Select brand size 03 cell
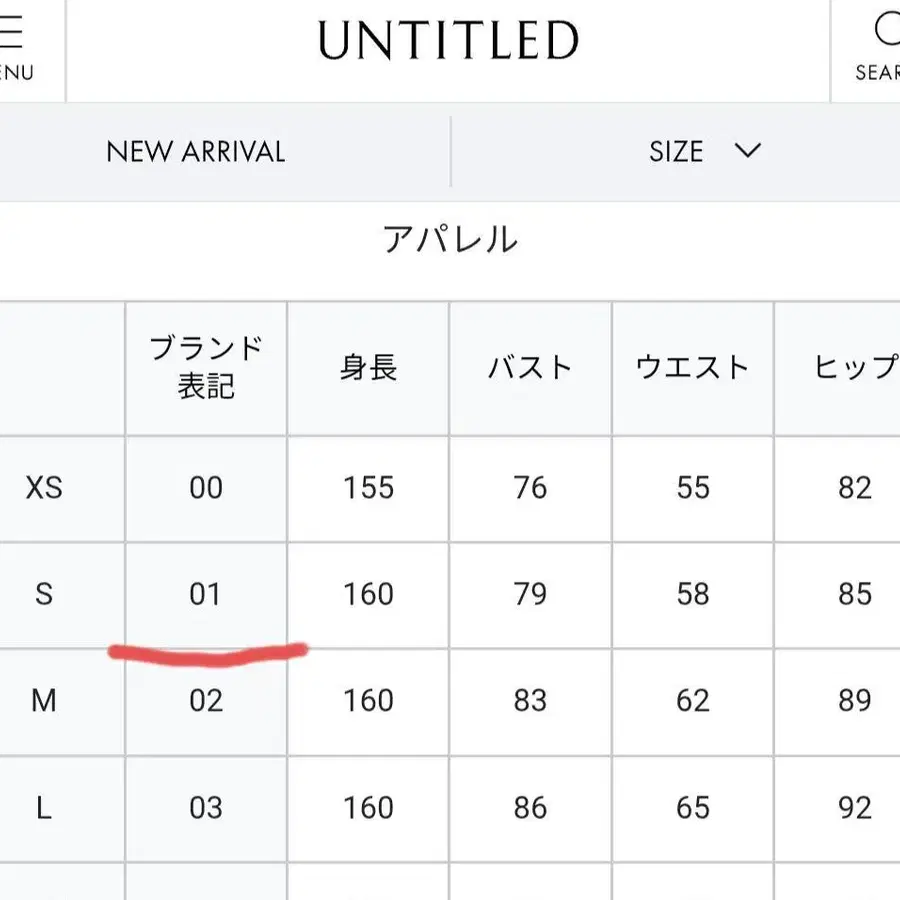The height and width of the screenshot is (900, 900). (206, 808)
